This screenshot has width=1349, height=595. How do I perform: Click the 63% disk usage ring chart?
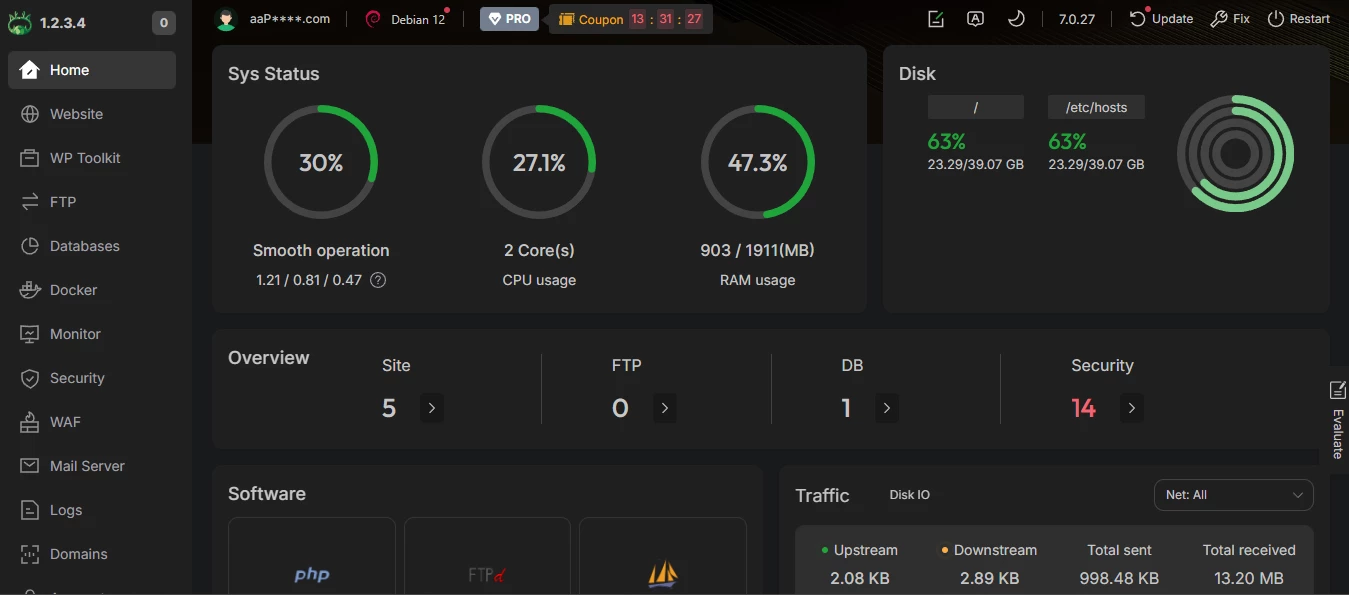[1235, 153]
